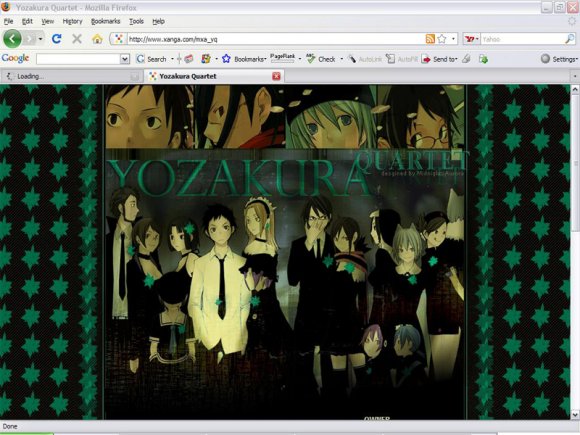Image resolution: width=580 pixels, height=435 pixels.
Task: Open the back/forward history dropdown arrow
Action: tap(40, 39)
